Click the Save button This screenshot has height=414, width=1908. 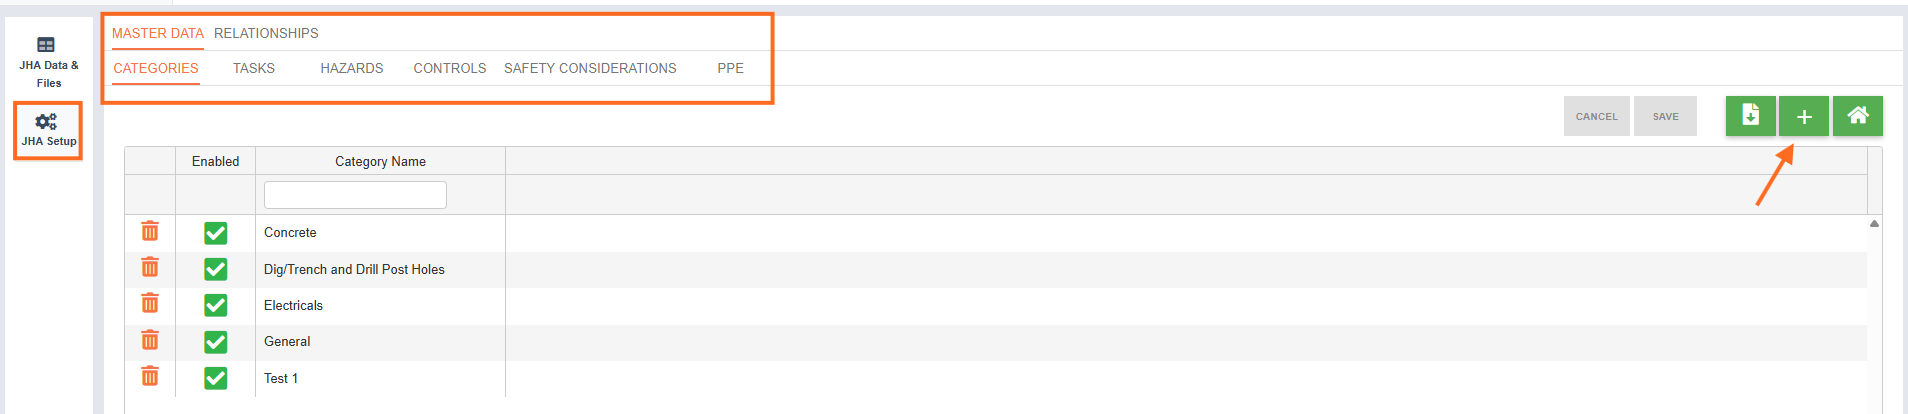point(1665,116)
